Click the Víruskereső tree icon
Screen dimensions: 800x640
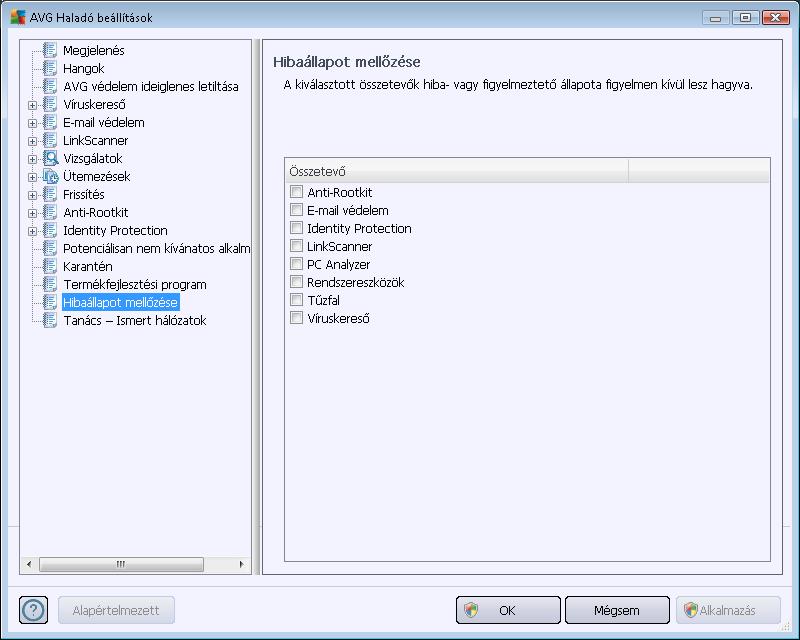pos(50,104)
